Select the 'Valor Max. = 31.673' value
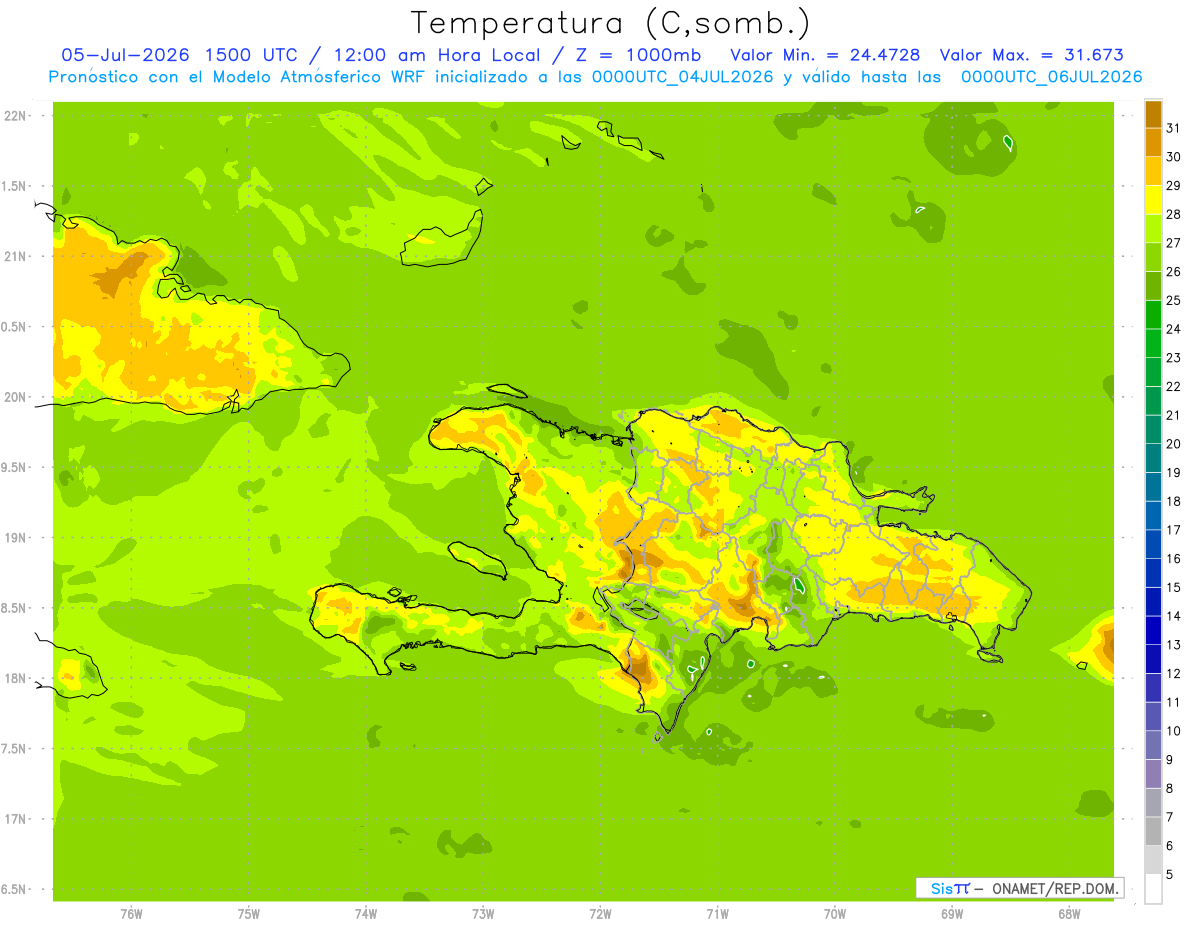The width and height of the screenshot is (1200, 927). pyautogui.click(x=1032, y=55)
